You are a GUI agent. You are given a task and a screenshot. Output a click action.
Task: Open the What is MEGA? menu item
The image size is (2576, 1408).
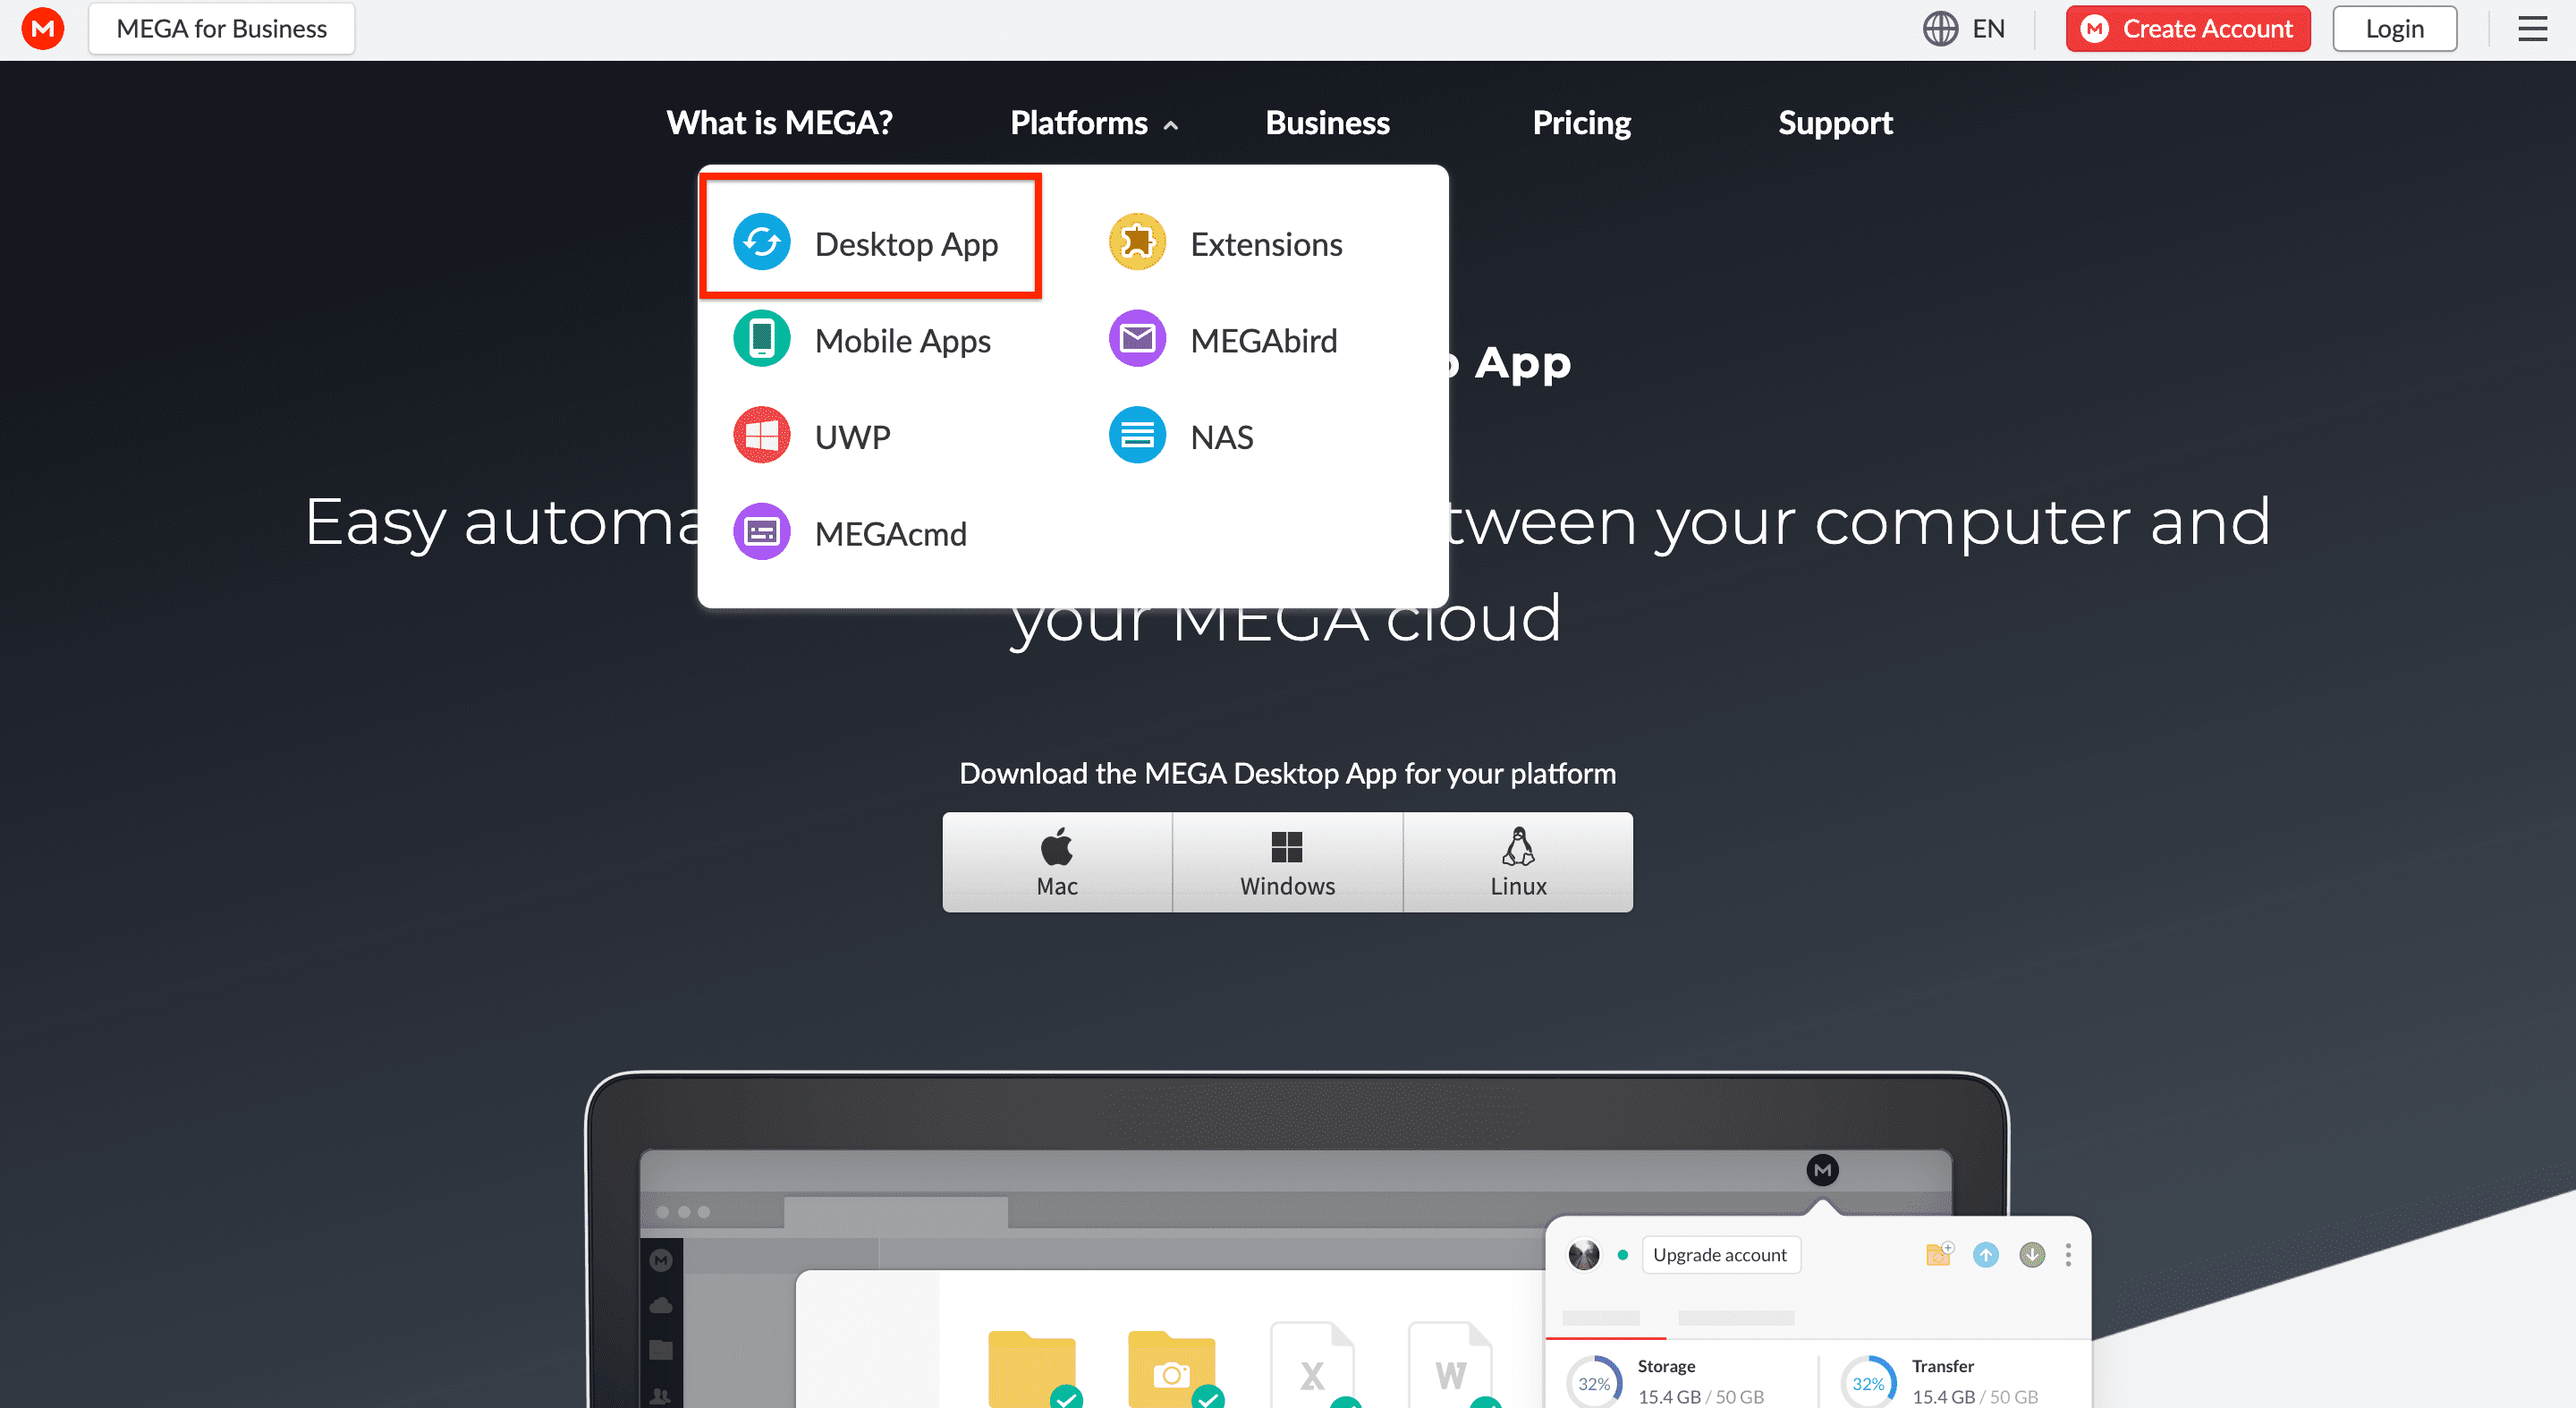[780, 122]
